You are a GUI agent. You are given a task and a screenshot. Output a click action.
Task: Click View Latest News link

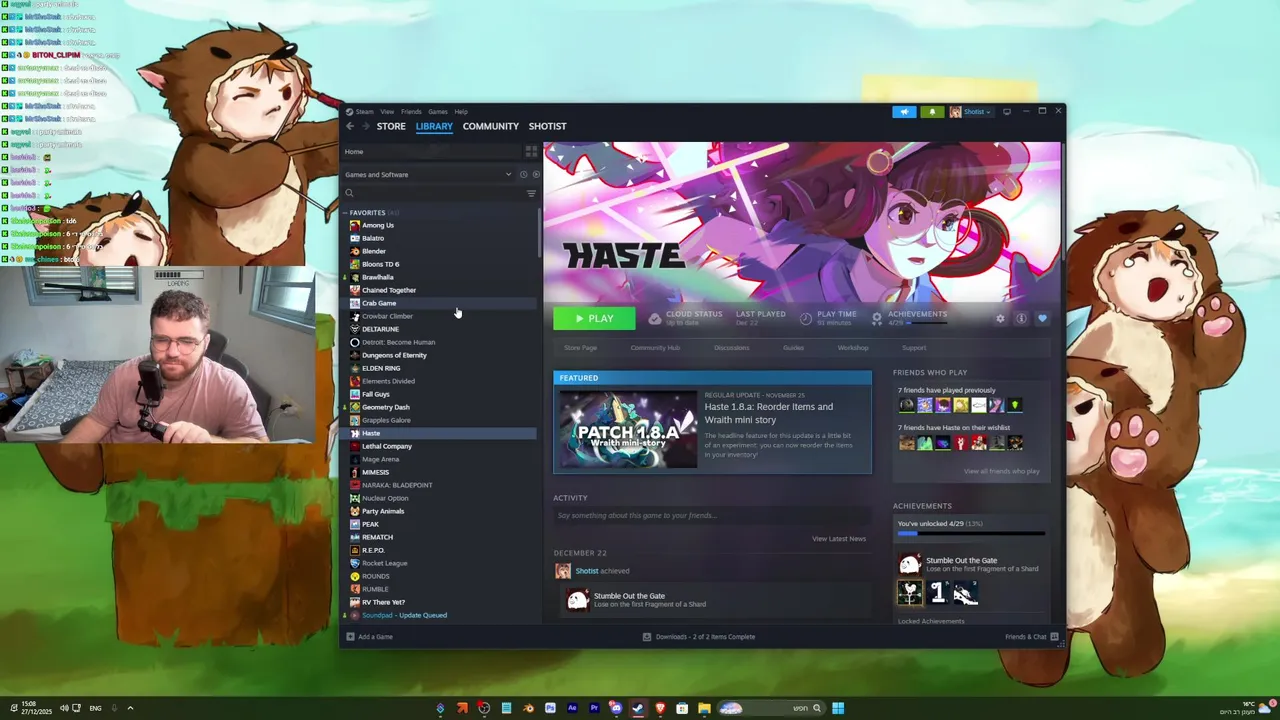(839, 539)
